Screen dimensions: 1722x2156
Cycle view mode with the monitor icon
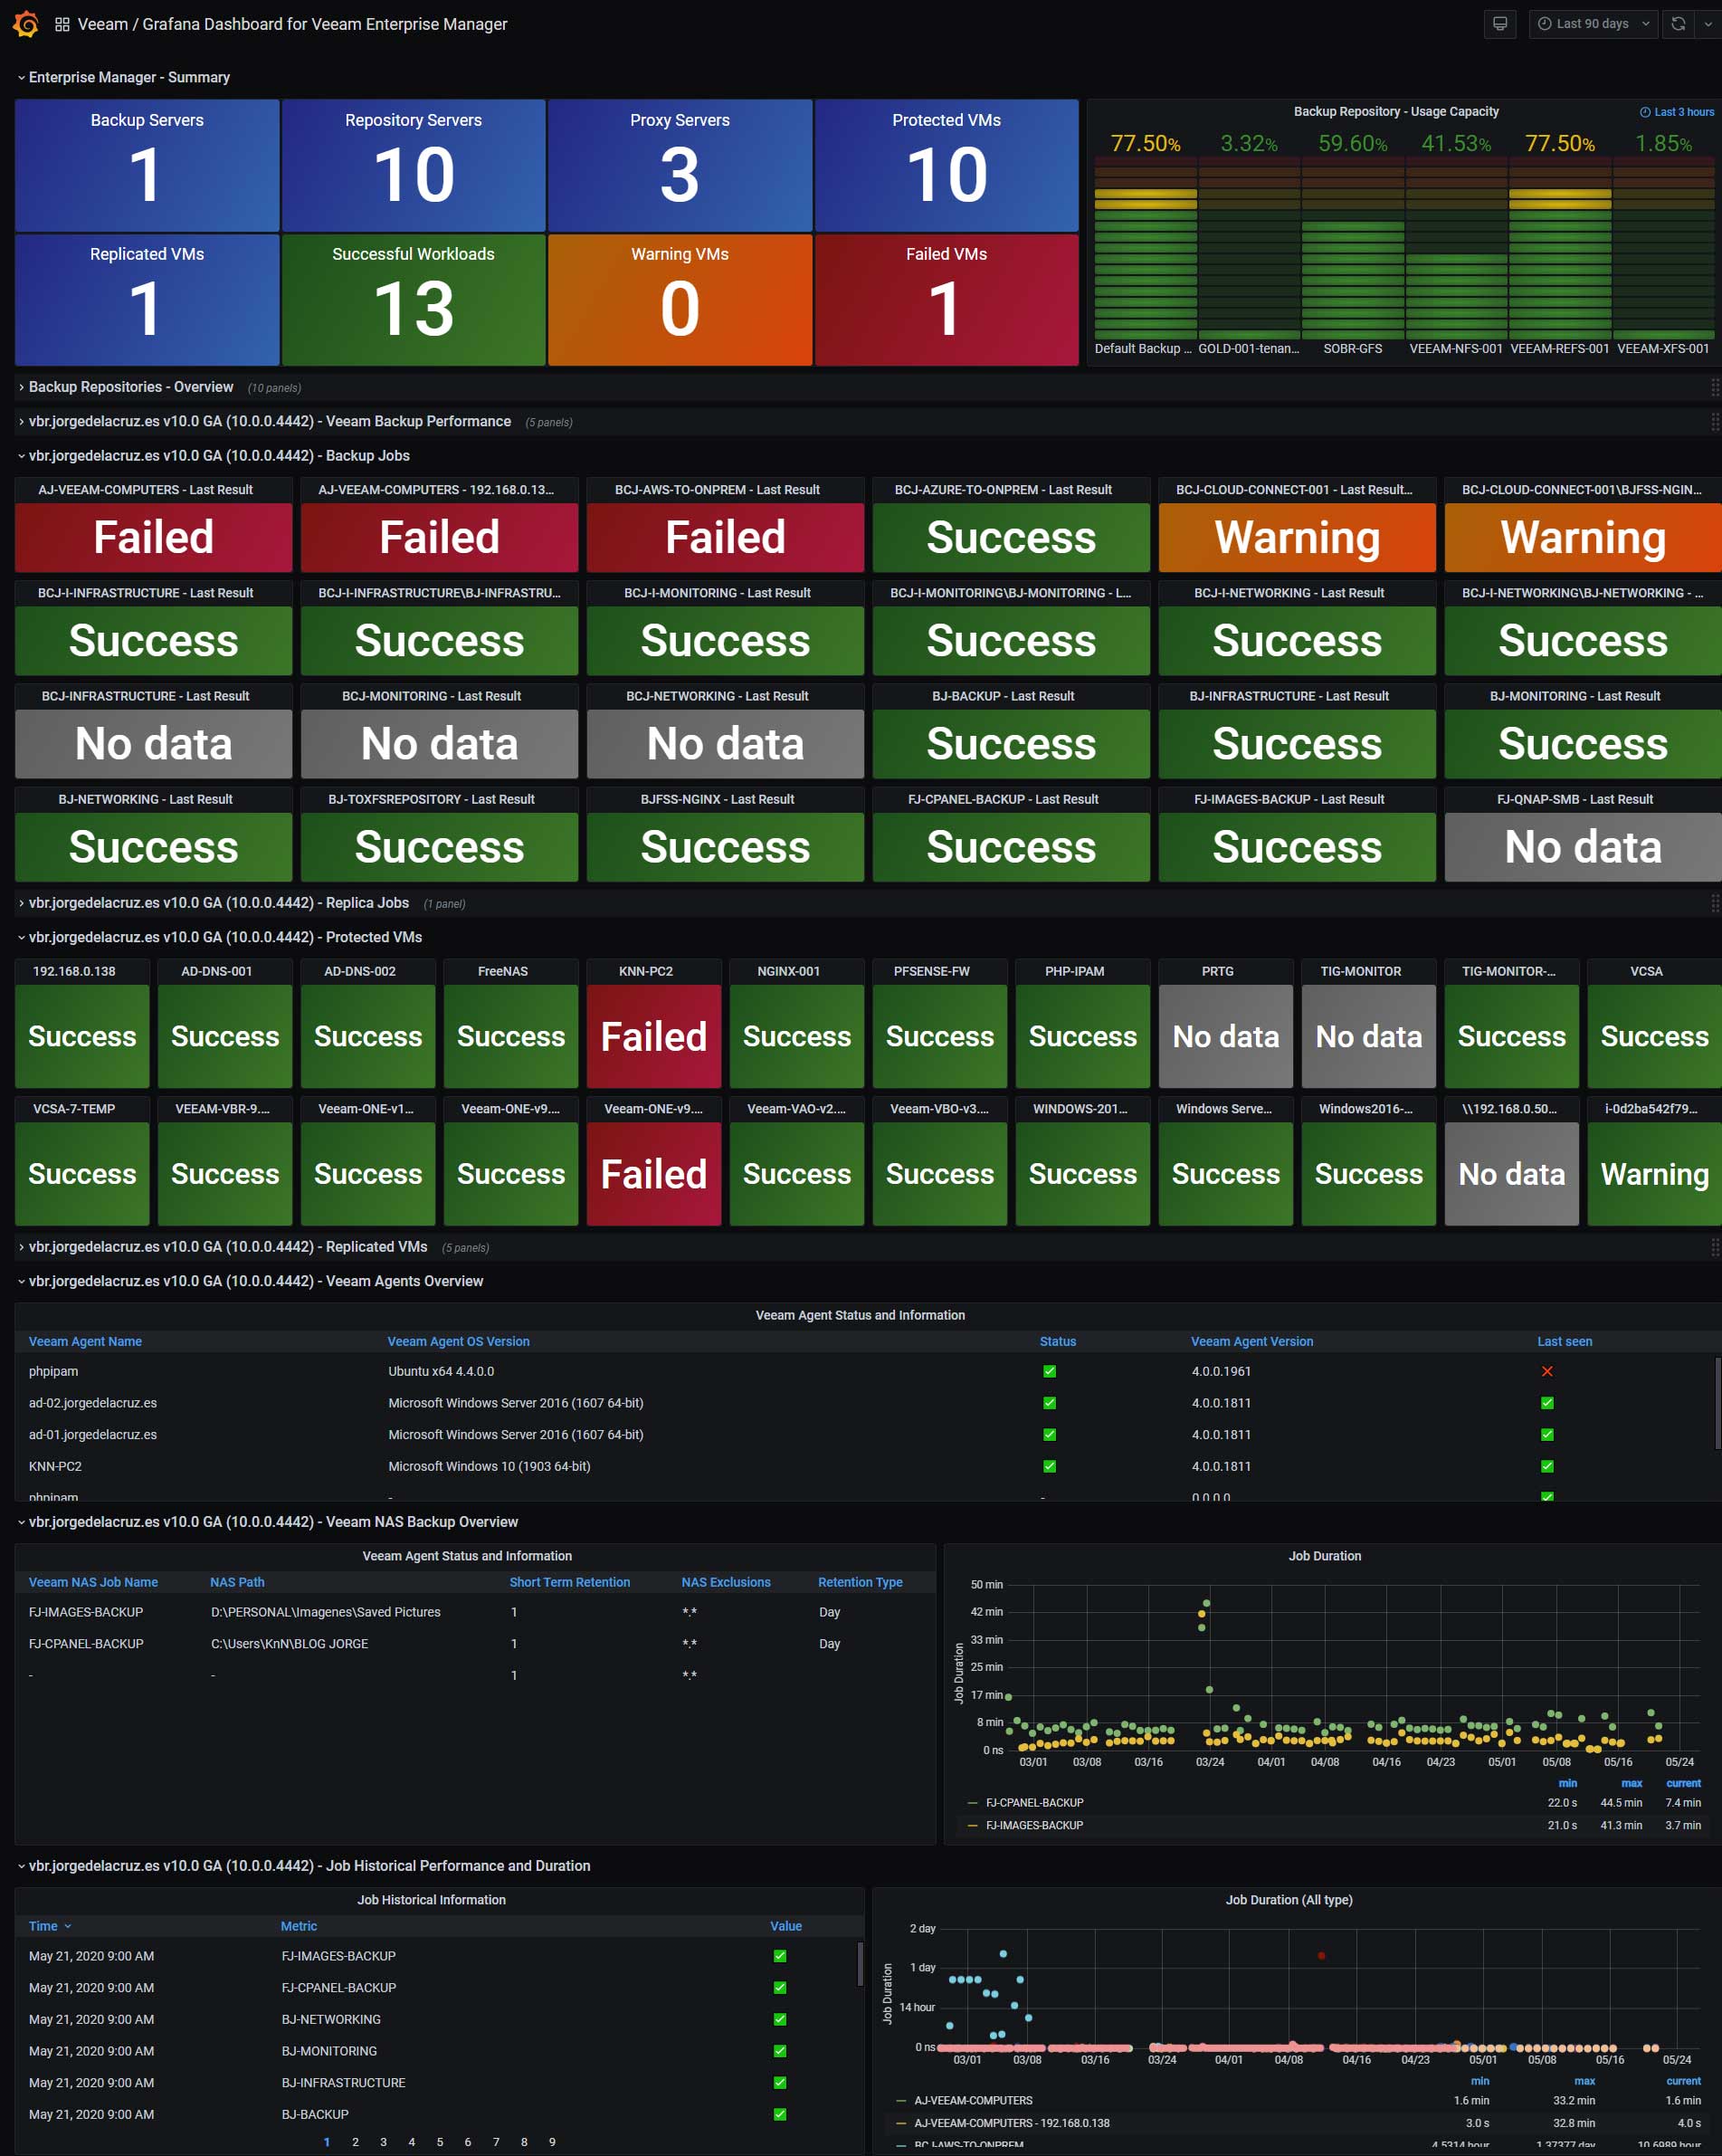point(1499,24)
